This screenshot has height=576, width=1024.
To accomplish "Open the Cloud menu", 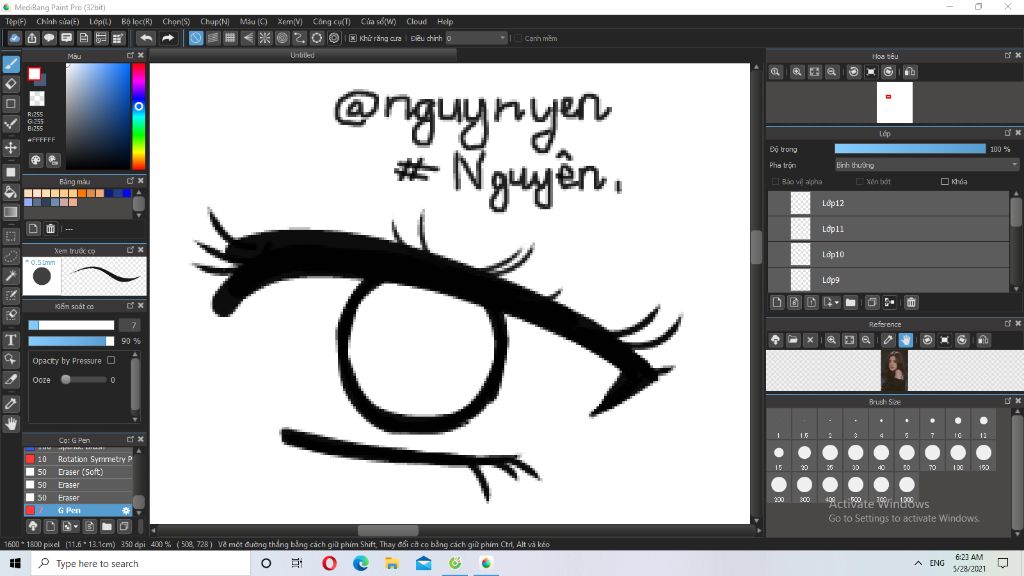I will point(416,22).
